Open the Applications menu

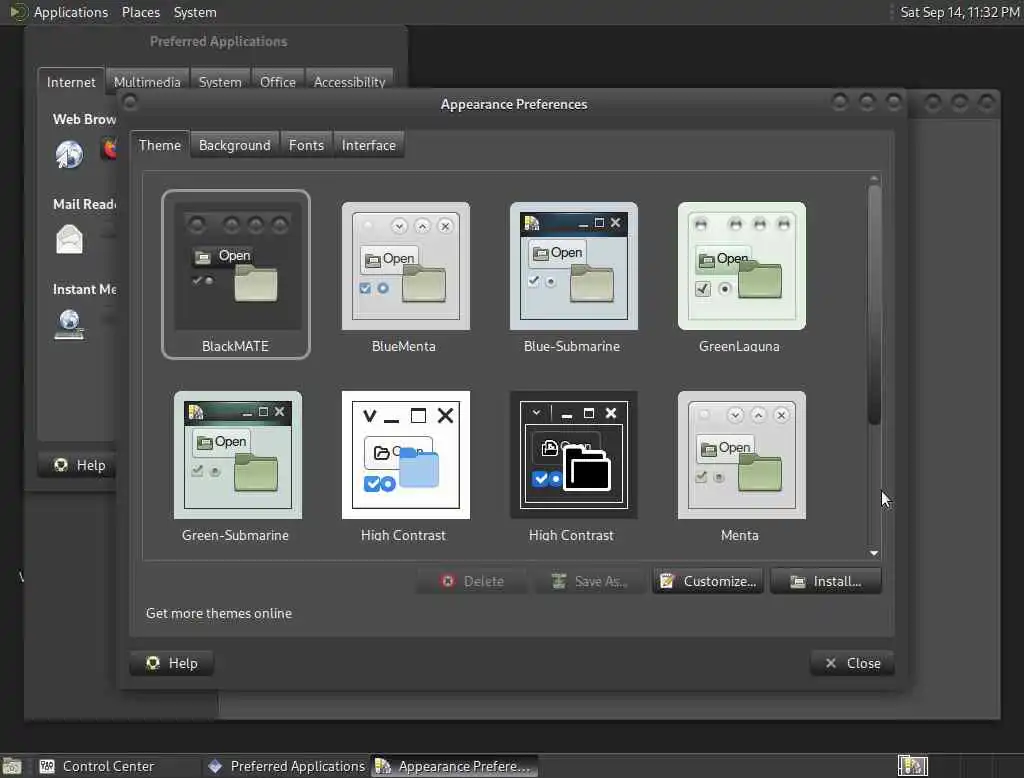coord(71,12)
